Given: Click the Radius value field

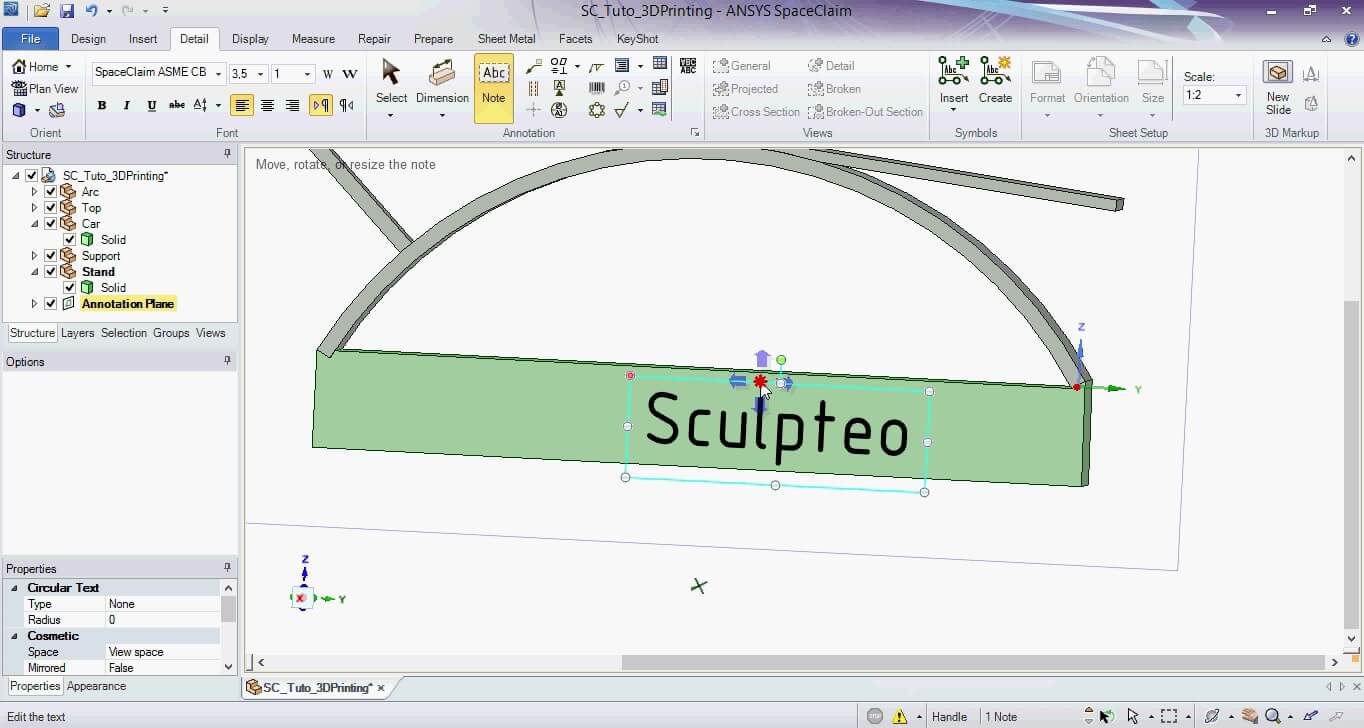Looking at the screenshot, I should point(160,620).
